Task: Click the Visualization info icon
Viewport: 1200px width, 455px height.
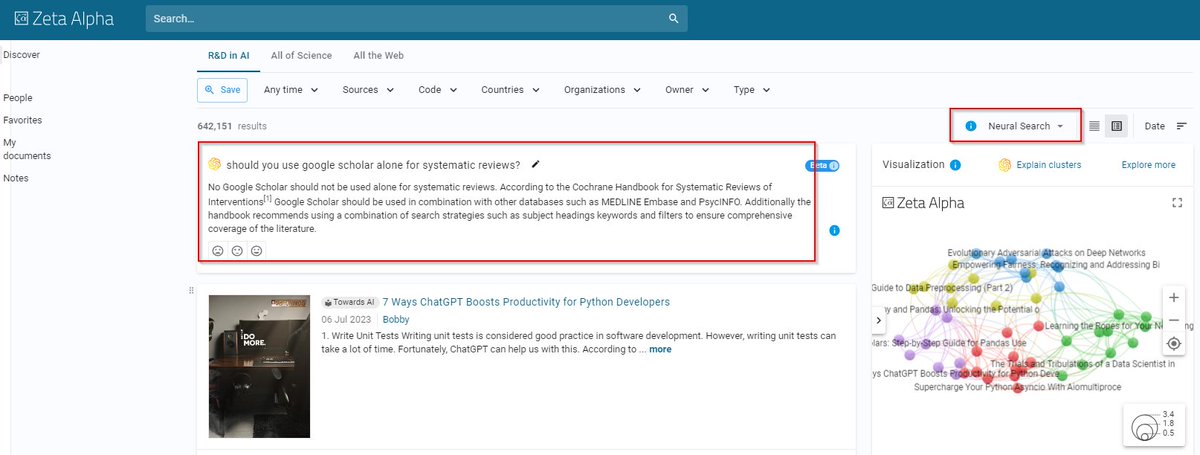Action: (955, 165)
